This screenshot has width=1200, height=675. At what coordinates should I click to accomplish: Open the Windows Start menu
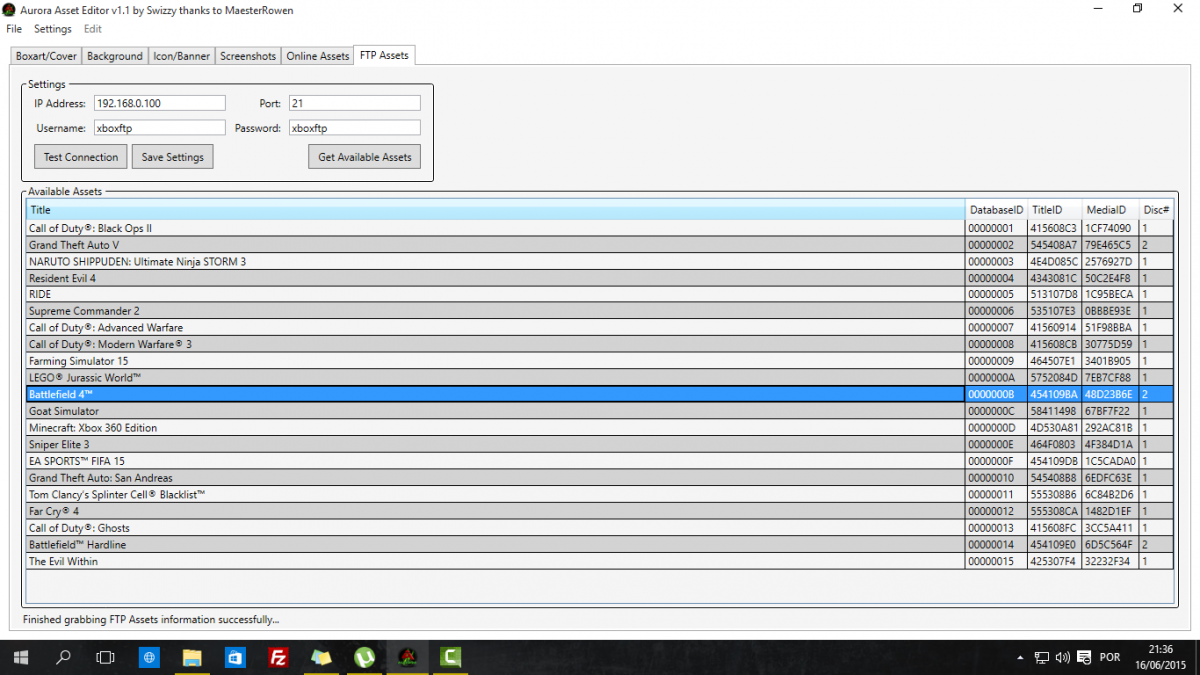point(21,657)
